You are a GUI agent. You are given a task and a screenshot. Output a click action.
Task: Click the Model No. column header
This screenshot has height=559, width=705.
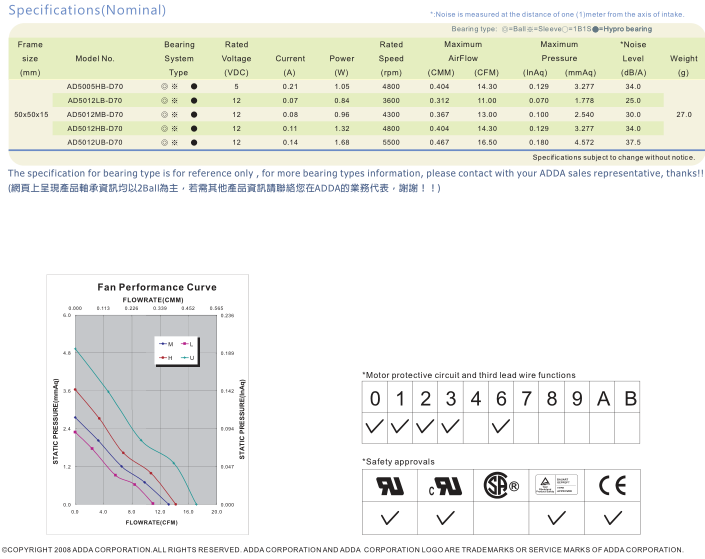pos(95,58)
